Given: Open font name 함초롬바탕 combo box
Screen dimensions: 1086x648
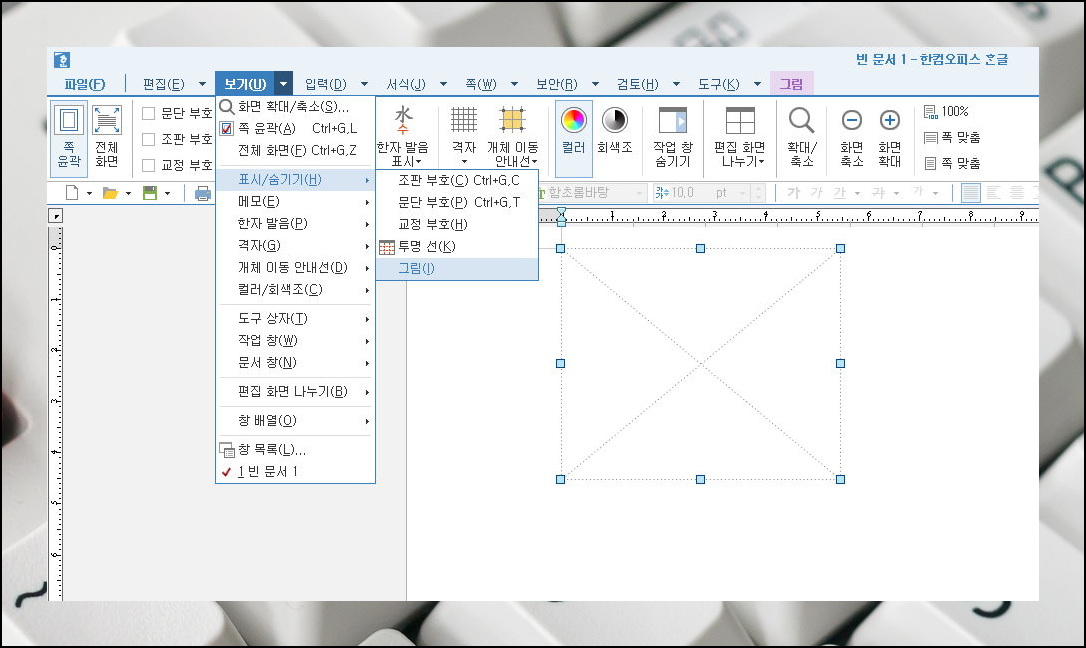Looking at the screenshot, I should coord(592,192).
